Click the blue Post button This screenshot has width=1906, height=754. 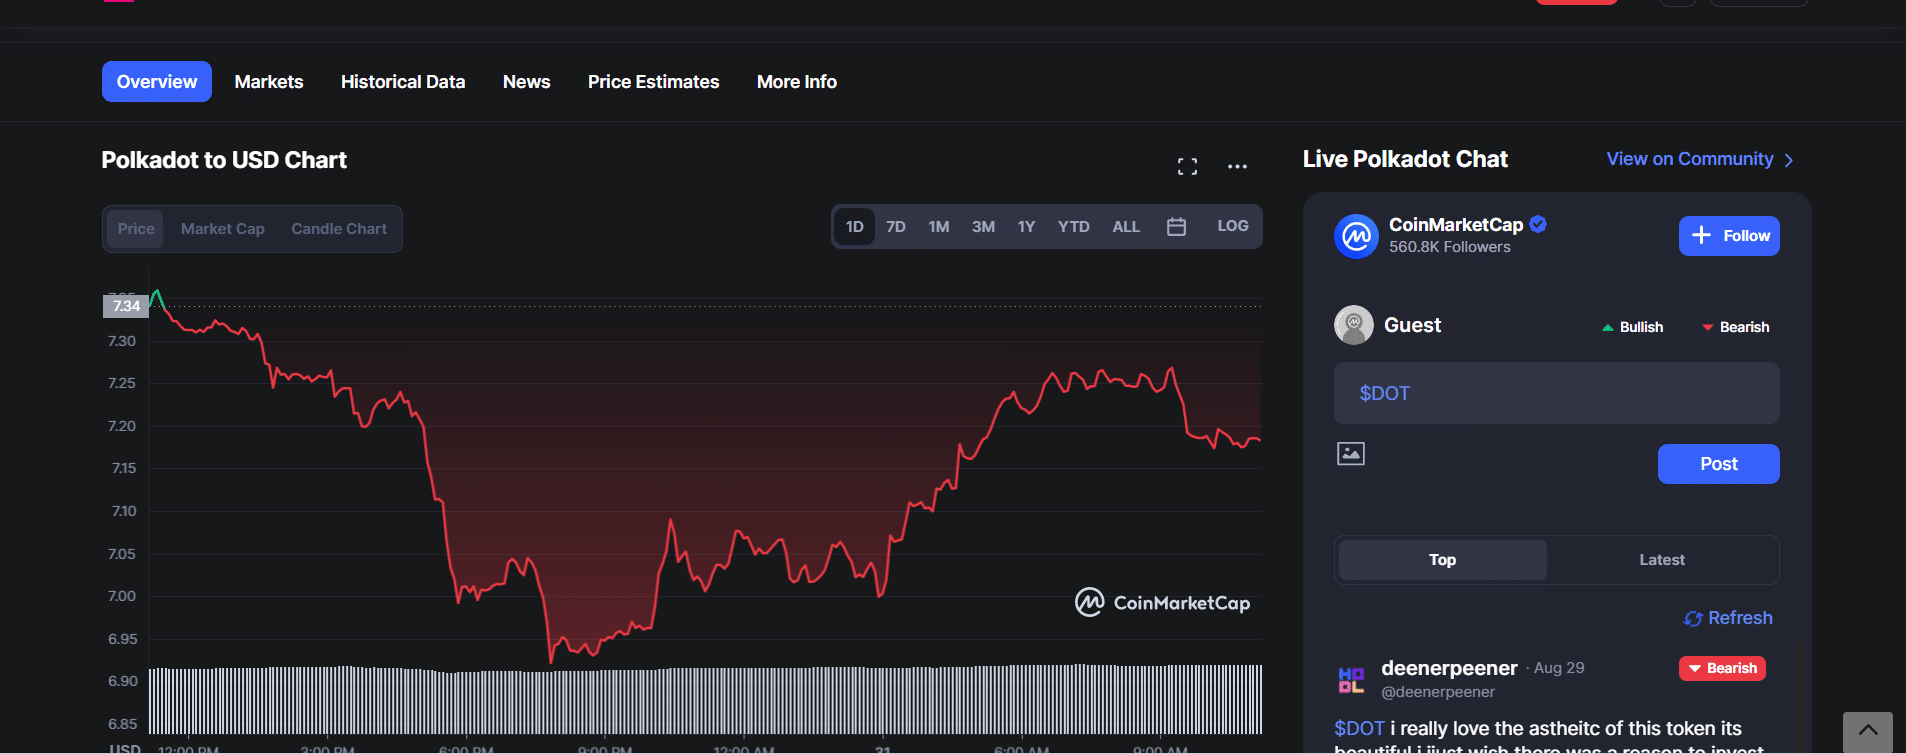pos(1718,464)
